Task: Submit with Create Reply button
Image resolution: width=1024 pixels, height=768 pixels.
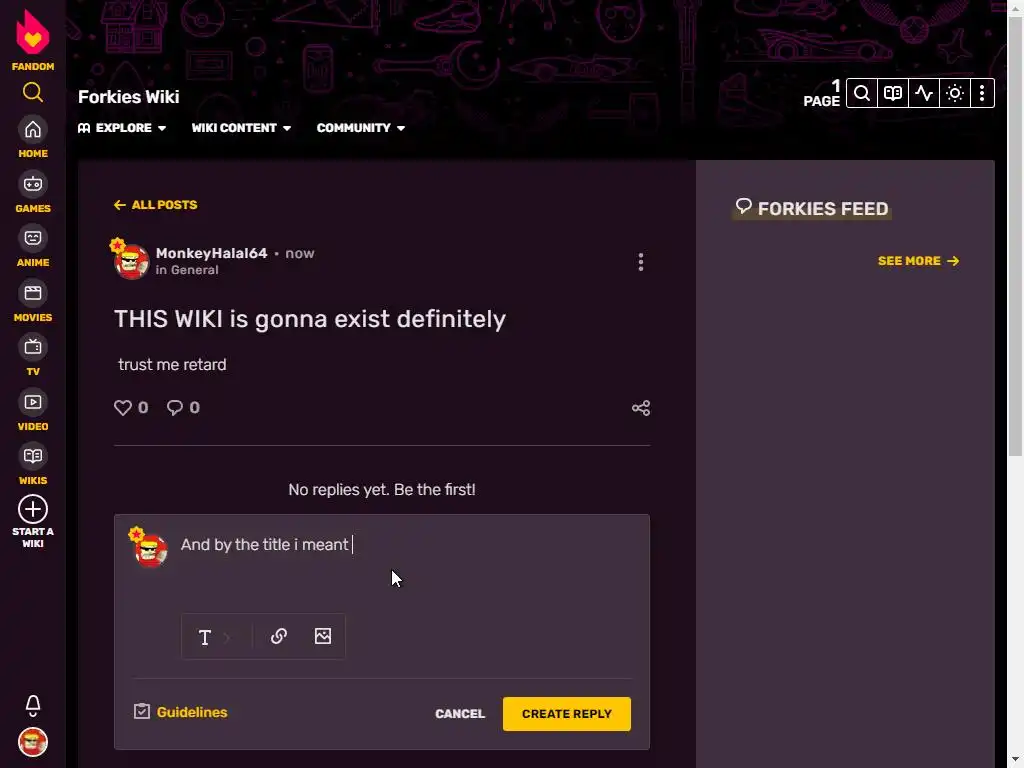Action: [567, 714]
